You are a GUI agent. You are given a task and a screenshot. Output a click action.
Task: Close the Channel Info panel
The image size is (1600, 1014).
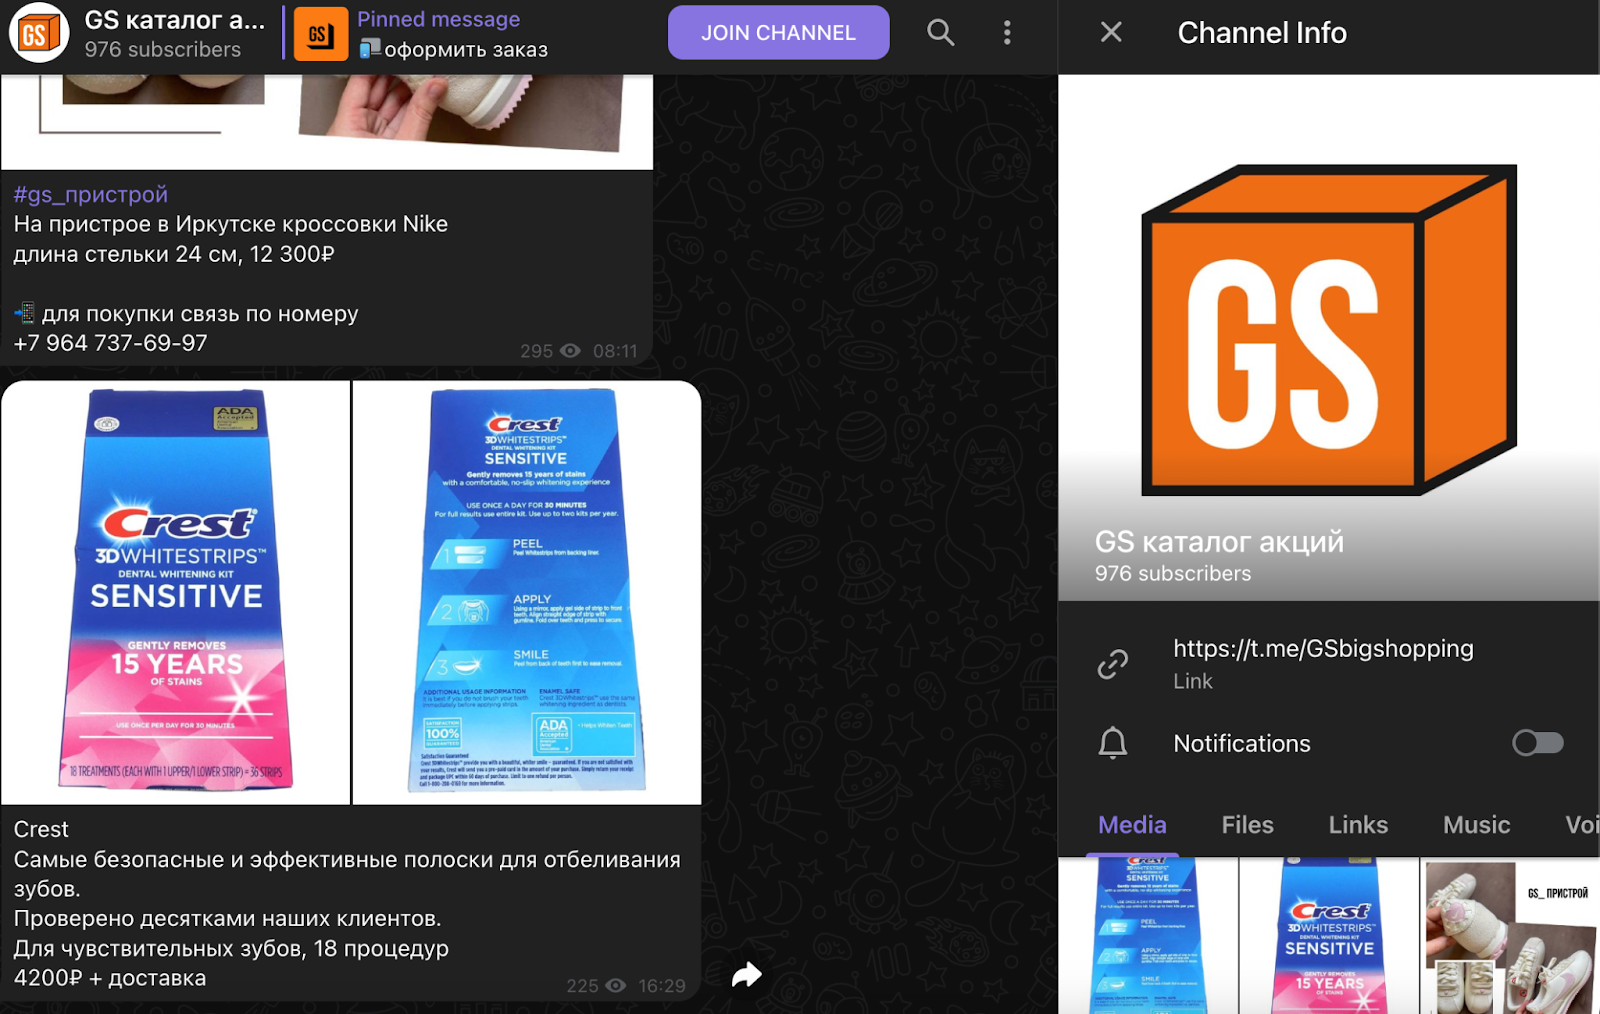click(1111, 33)
